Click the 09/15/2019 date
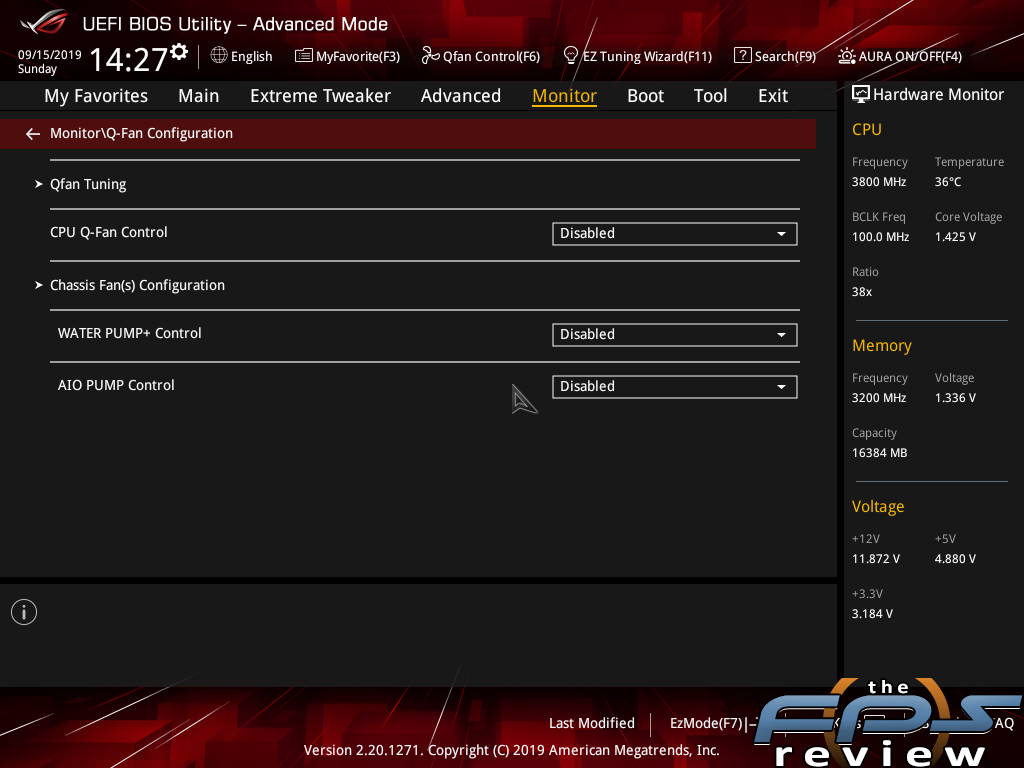Viewport: 1024px width, 768px height. pos(49,55)
